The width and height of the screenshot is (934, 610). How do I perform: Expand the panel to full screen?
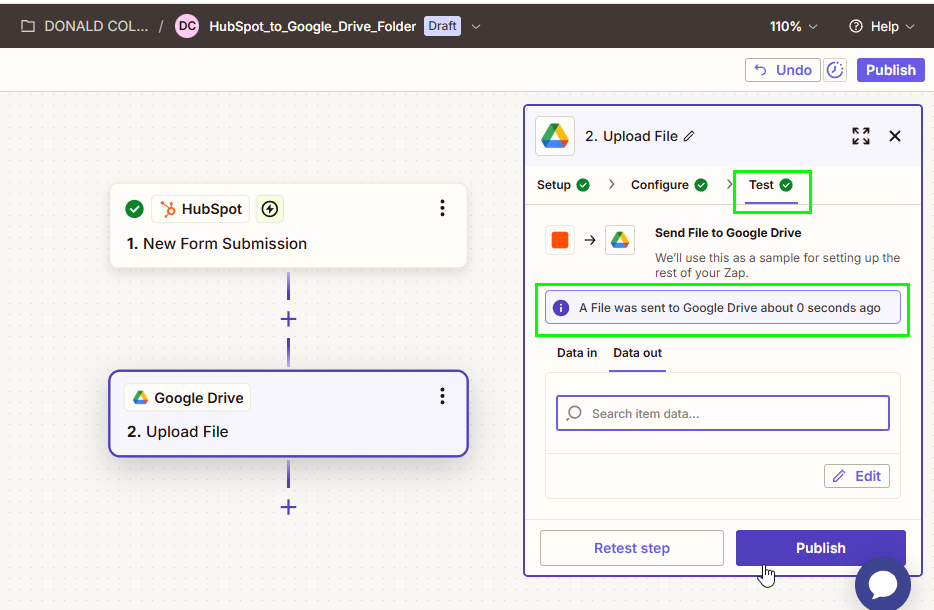point(861,136)
